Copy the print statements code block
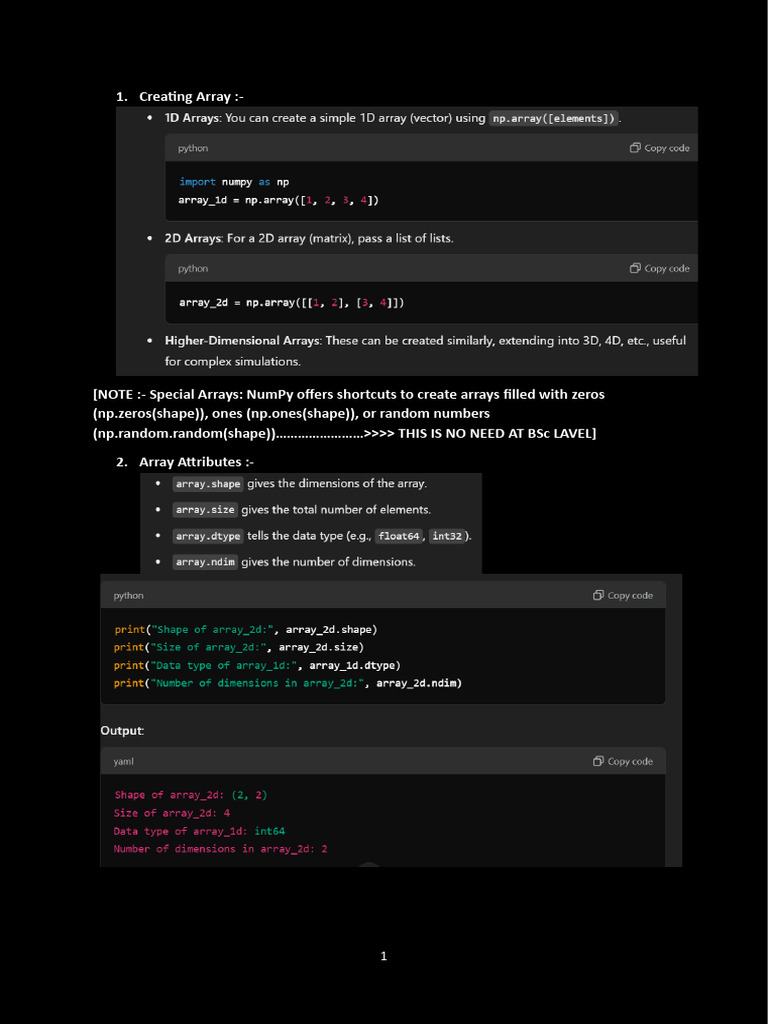Viewport: 768px width, 1024px height. tap(598, 595)
